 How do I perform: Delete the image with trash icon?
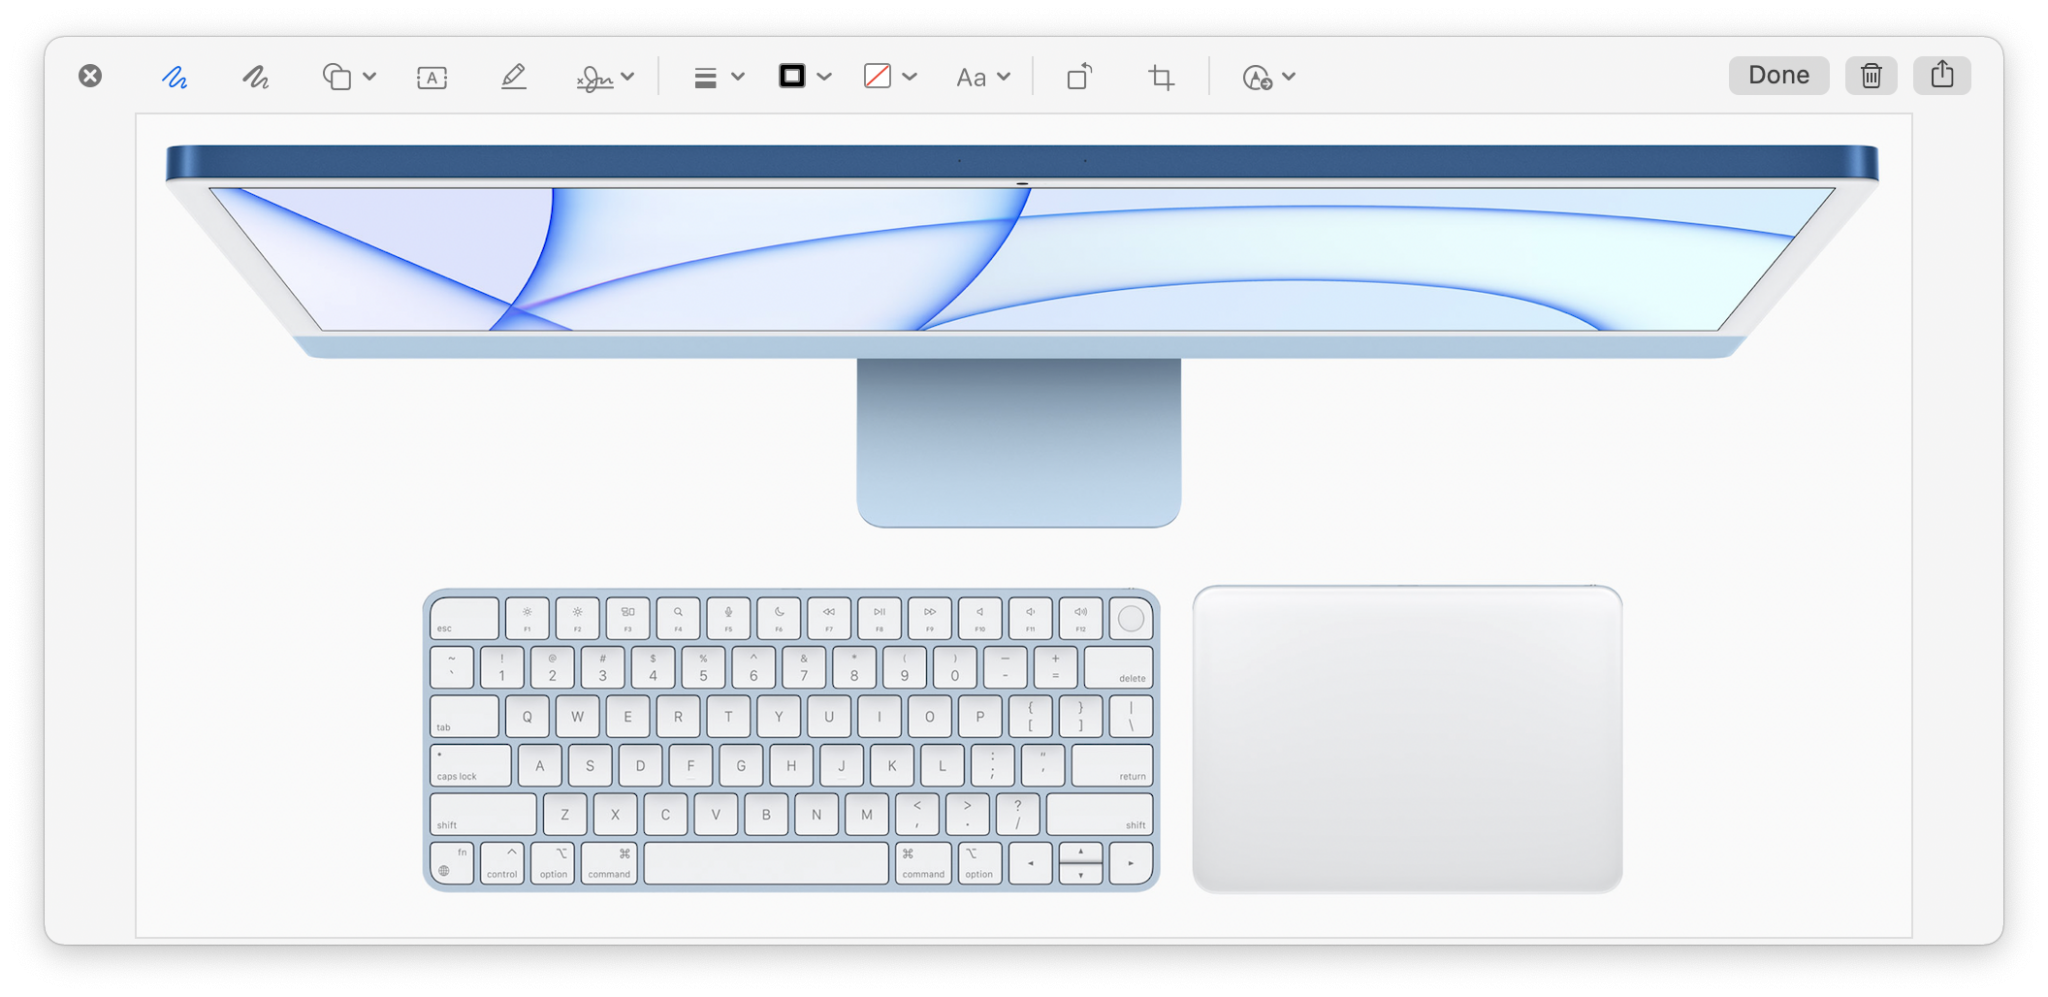point(1871,75)
